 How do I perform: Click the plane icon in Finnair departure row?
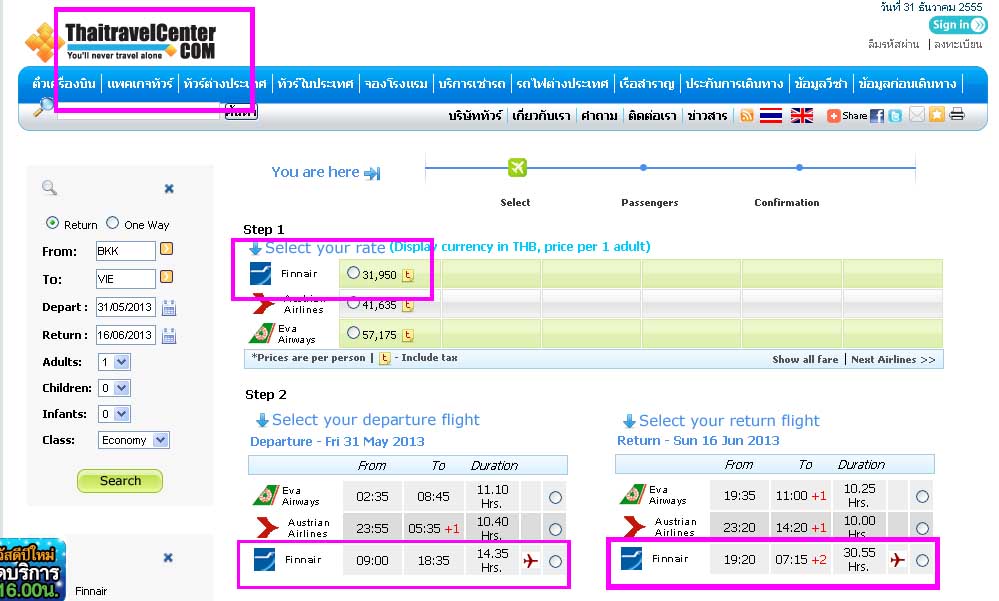tap(530, 561)
